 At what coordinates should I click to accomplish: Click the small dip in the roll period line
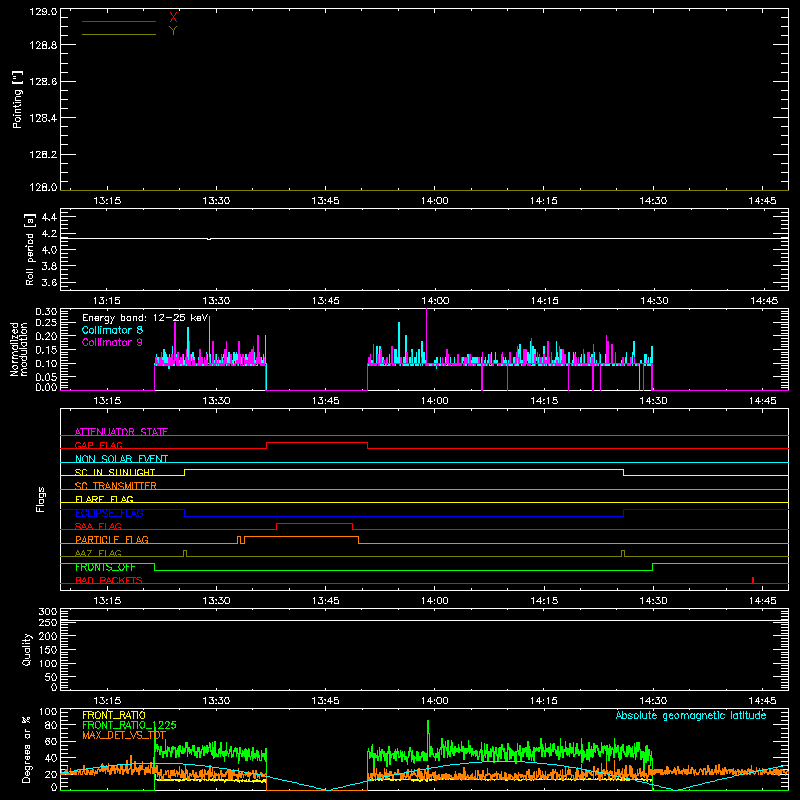point(209,239)
